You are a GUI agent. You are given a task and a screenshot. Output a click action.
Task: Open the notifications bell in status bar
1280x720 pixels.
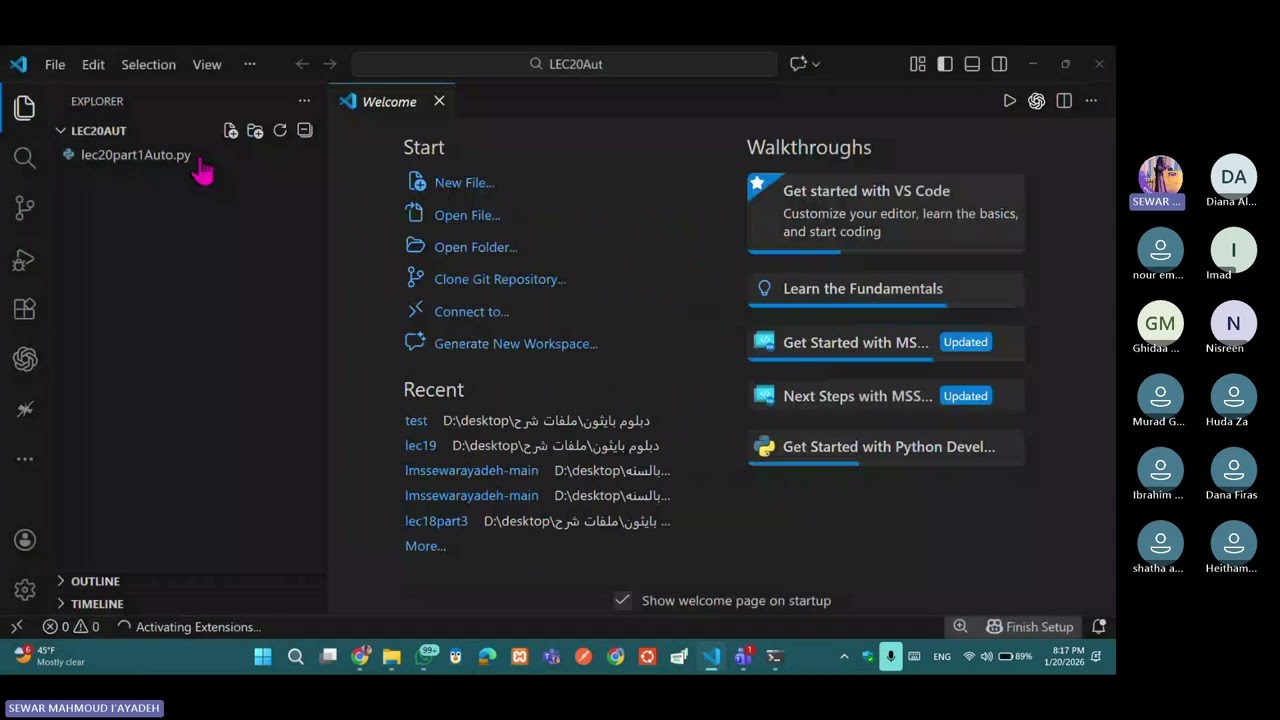pyautogui.click(x=1099, y=627)
